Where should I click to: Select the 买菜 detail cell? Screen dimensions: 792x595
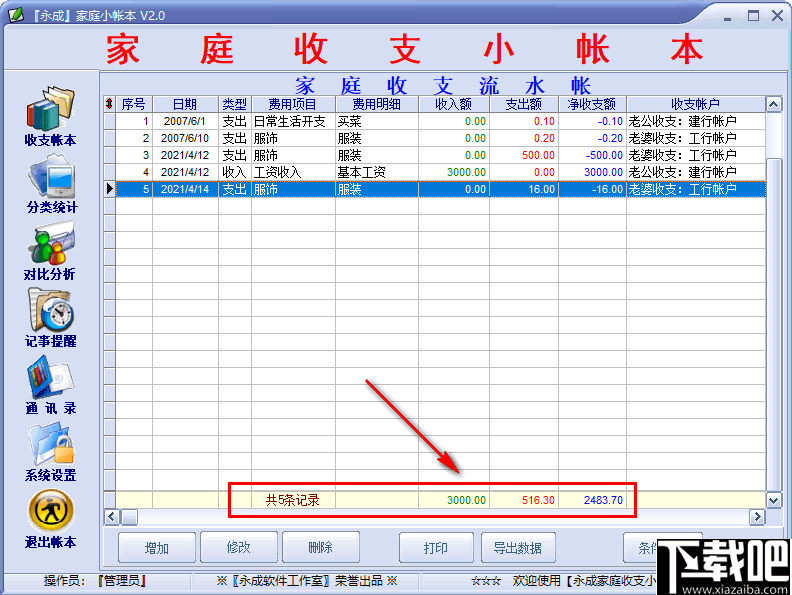377,121
